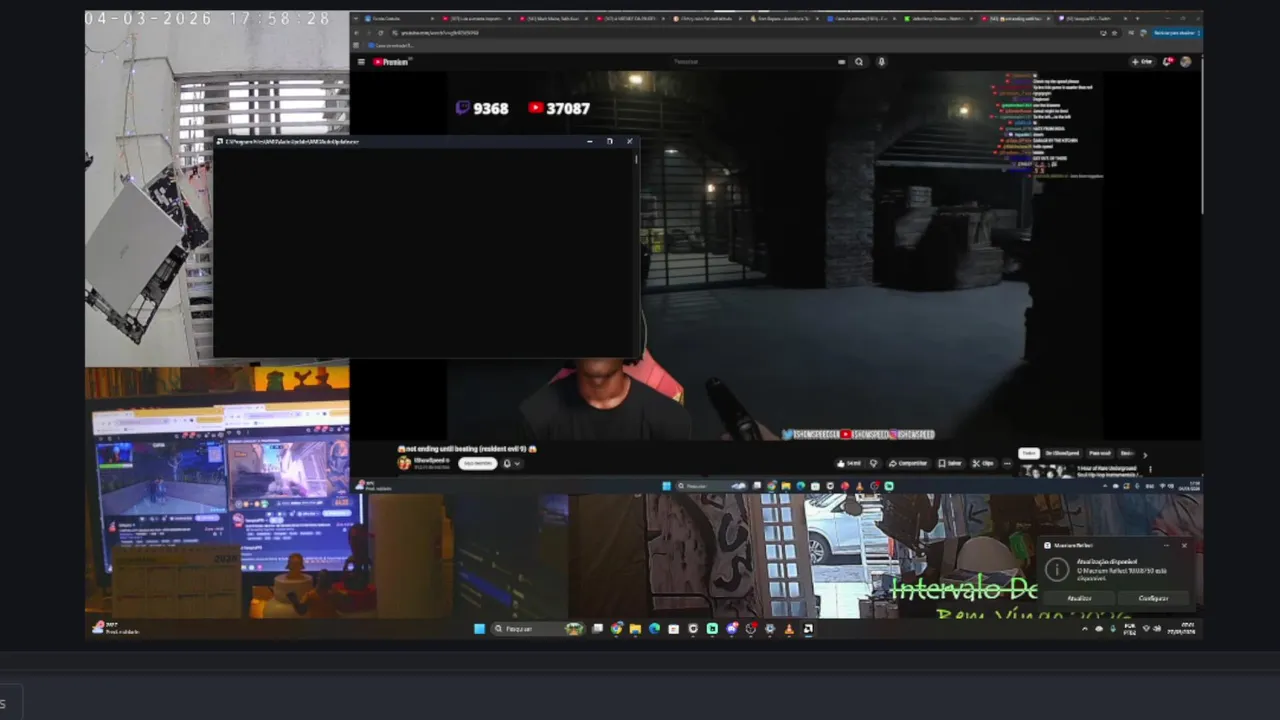The height and width of the screenshot is (720, 1280).
Task: Click the Clips scissors button
Action: 982,463
